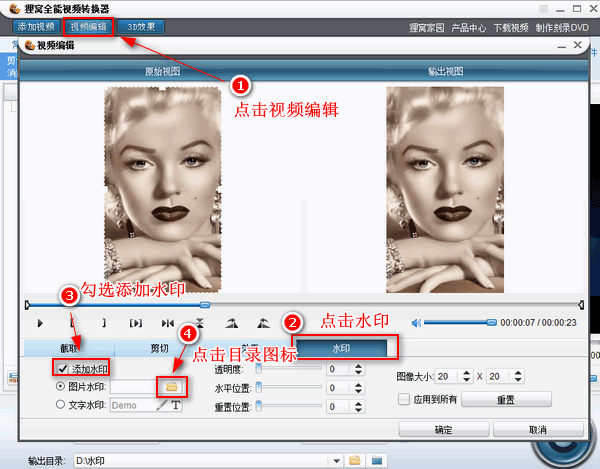
Task: Open the 下载视频 link
Action: click(511, 28)
